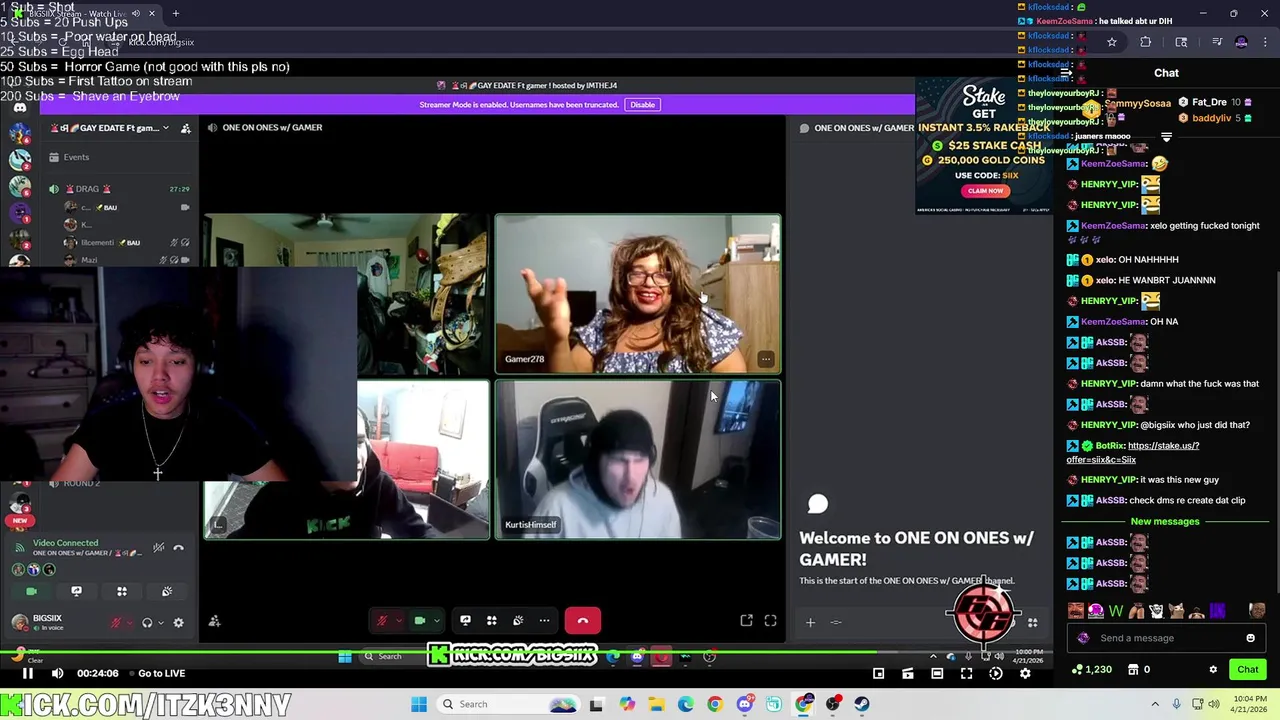
Task: Open Chrome from Windows taskbar
Action: tap(715, 704)
